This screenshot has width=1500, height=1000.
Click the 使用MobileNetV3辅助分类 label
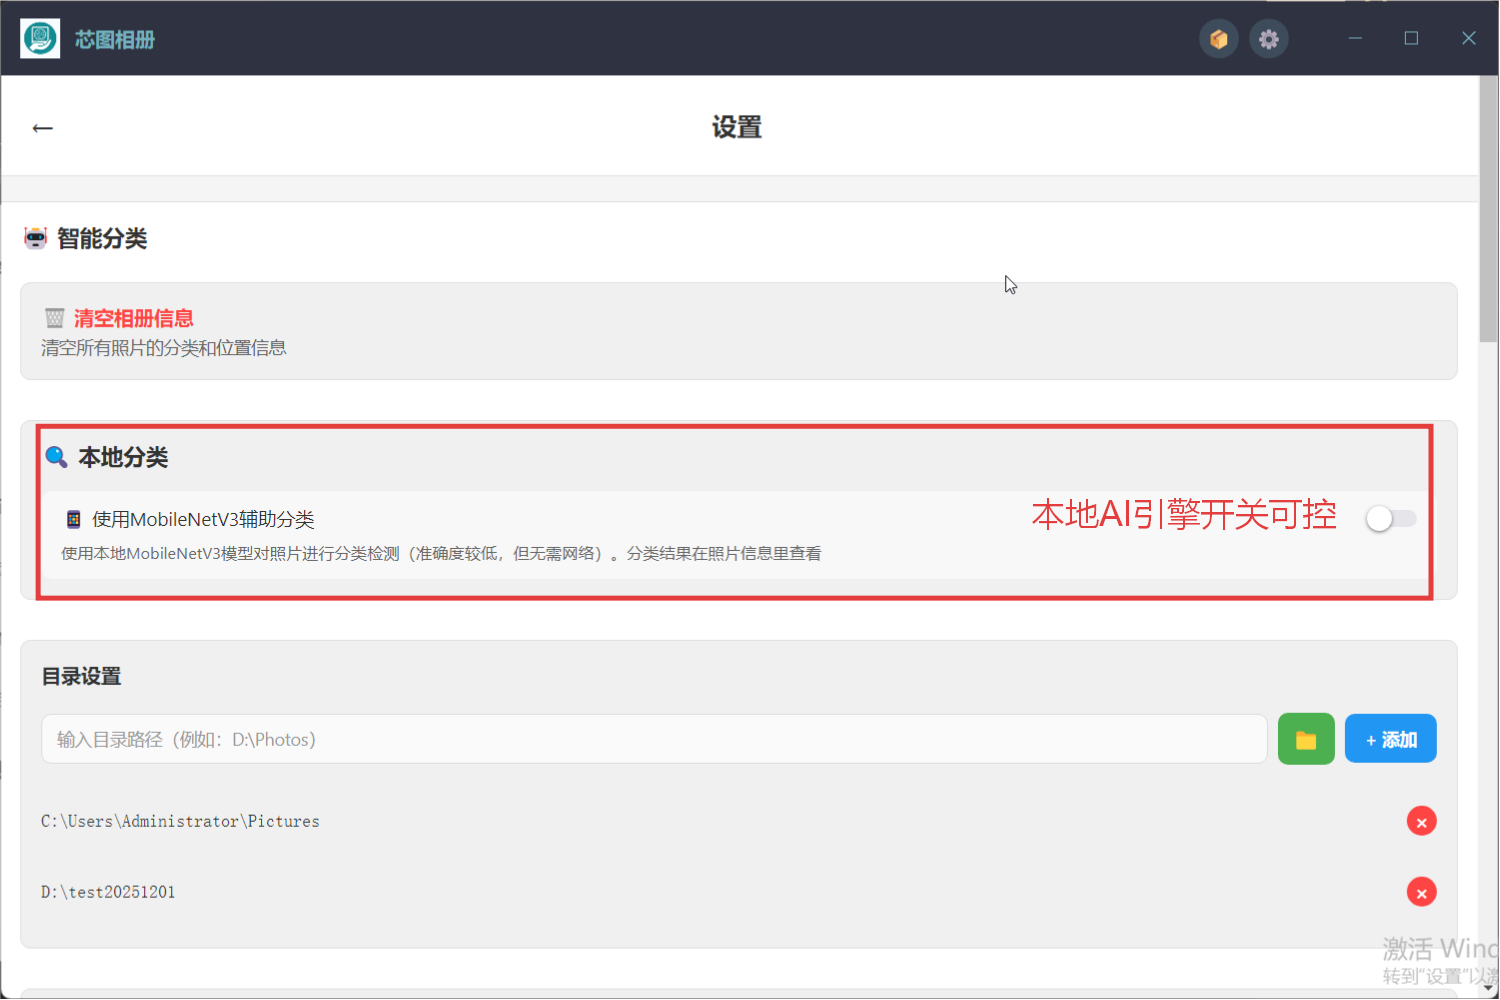click(x=203, y=519)
